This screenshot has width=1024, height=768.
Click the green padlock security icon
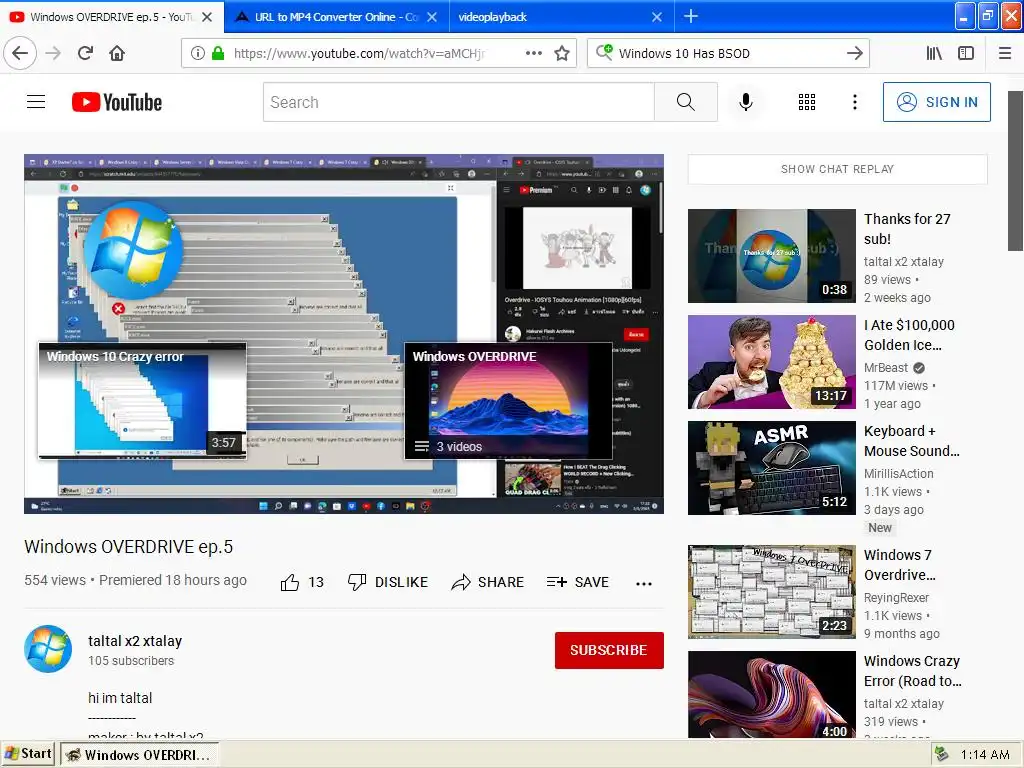[218, 53]
